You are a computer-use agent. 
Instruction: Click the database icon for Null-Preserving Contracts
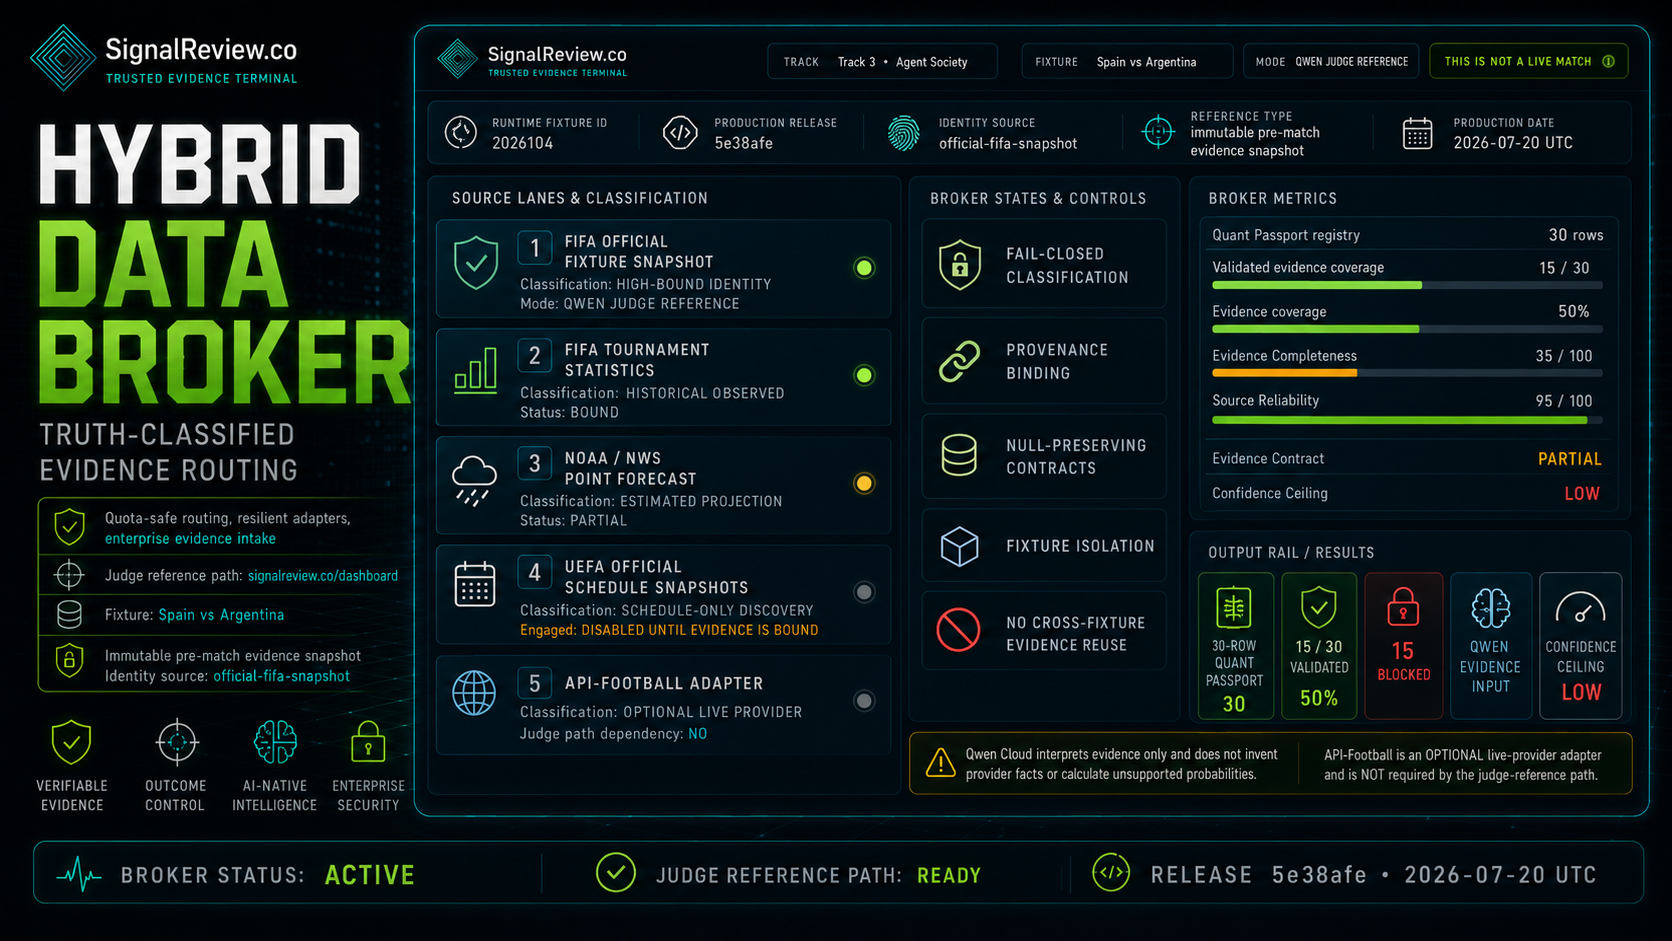[x=959, y=456]
